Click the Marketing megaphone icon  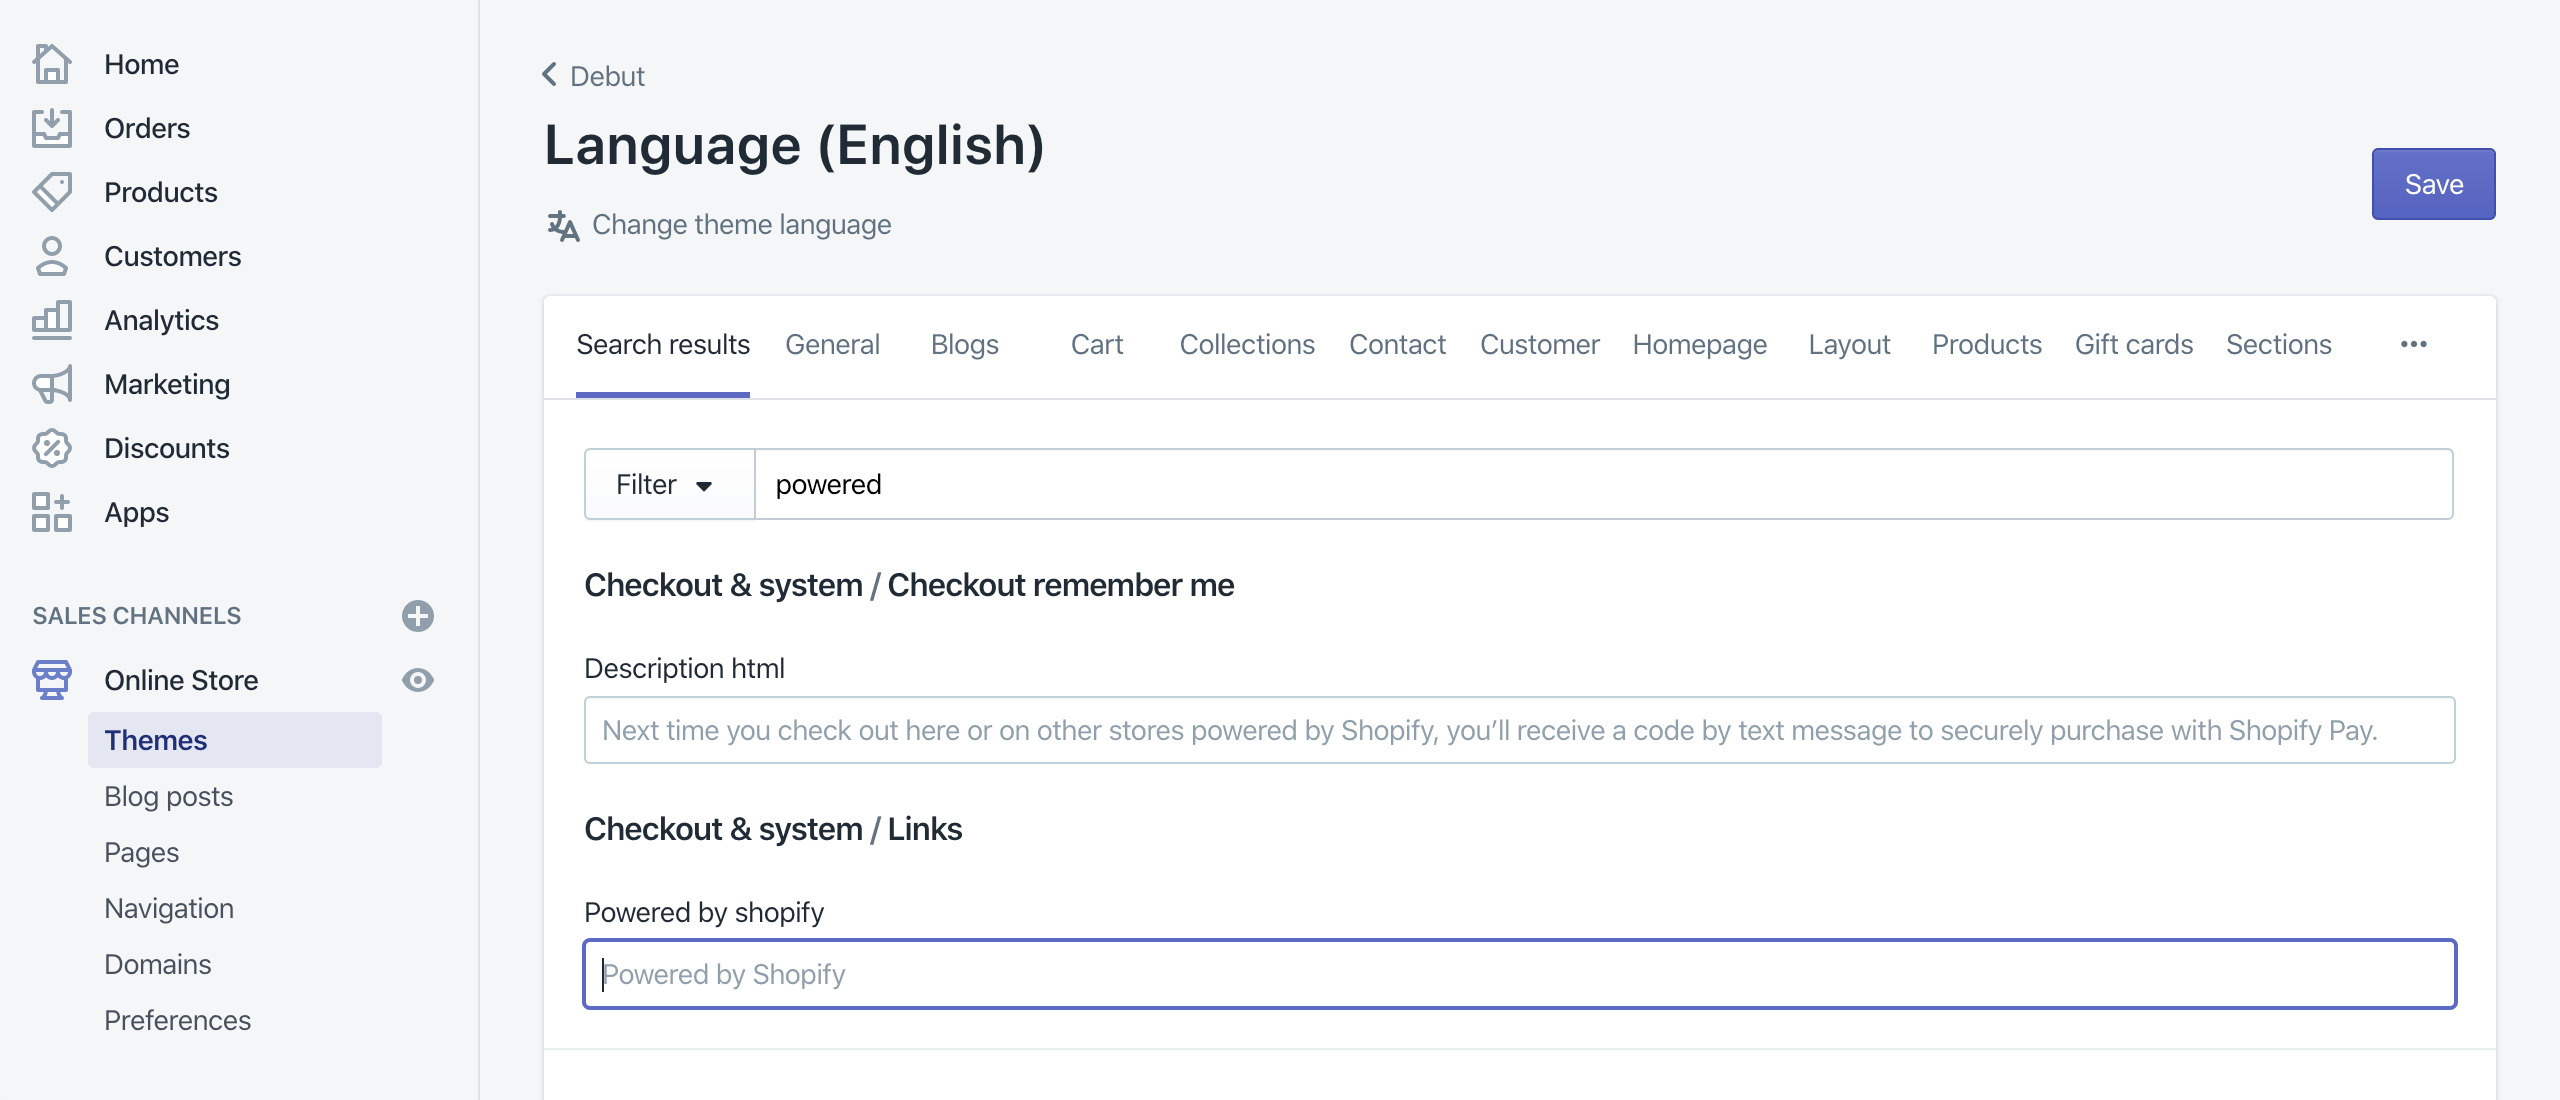(x=52, y=384)
